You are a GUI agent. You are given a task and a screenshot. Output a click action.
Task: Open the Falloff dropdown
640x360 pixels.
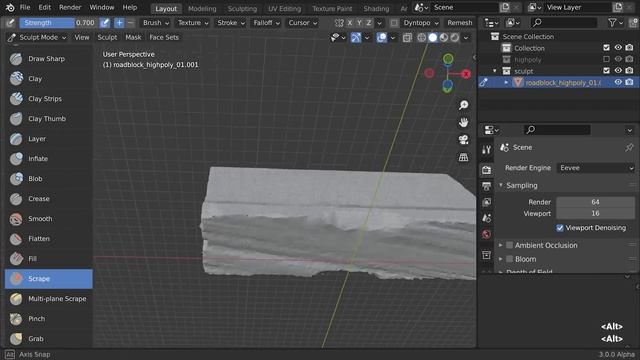[267, 23]
